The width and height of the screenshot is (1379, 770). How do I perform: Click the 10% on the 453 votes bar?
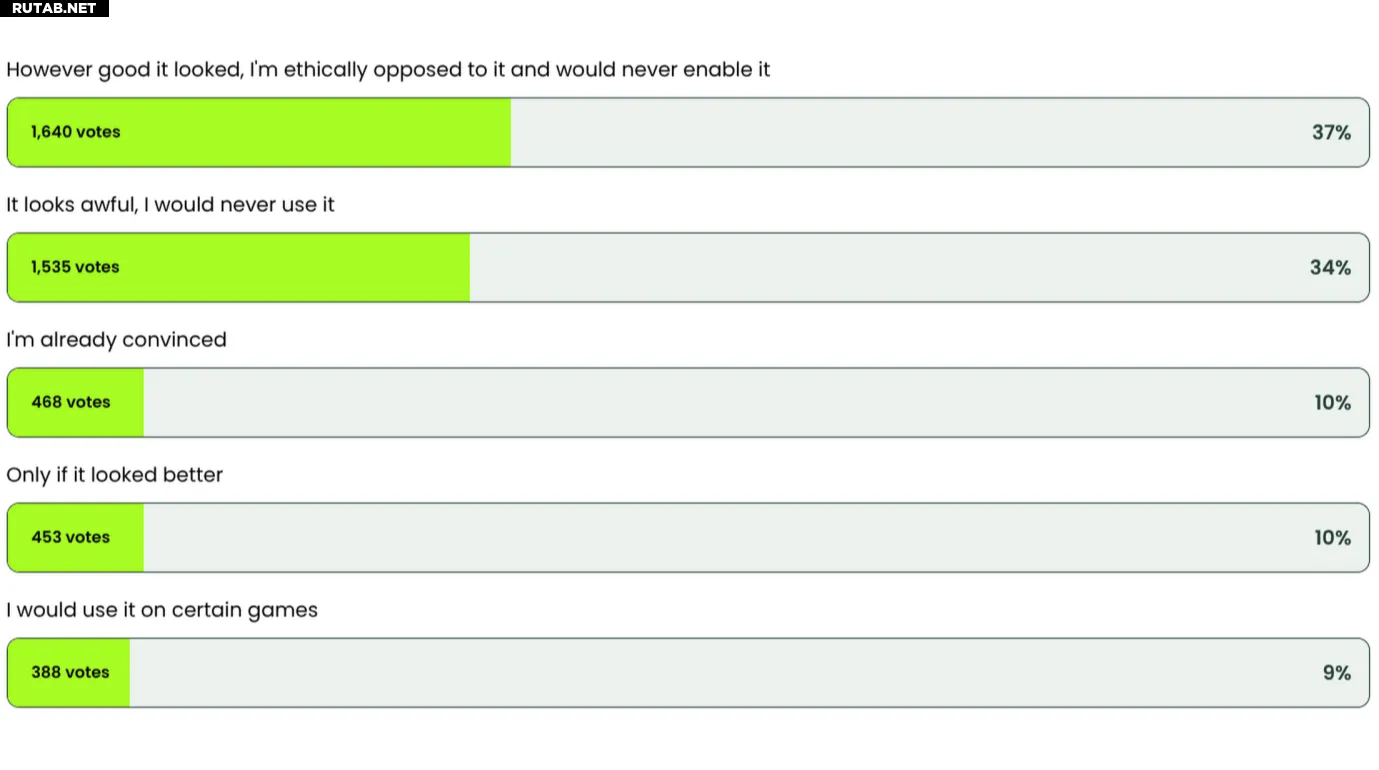1332,537
